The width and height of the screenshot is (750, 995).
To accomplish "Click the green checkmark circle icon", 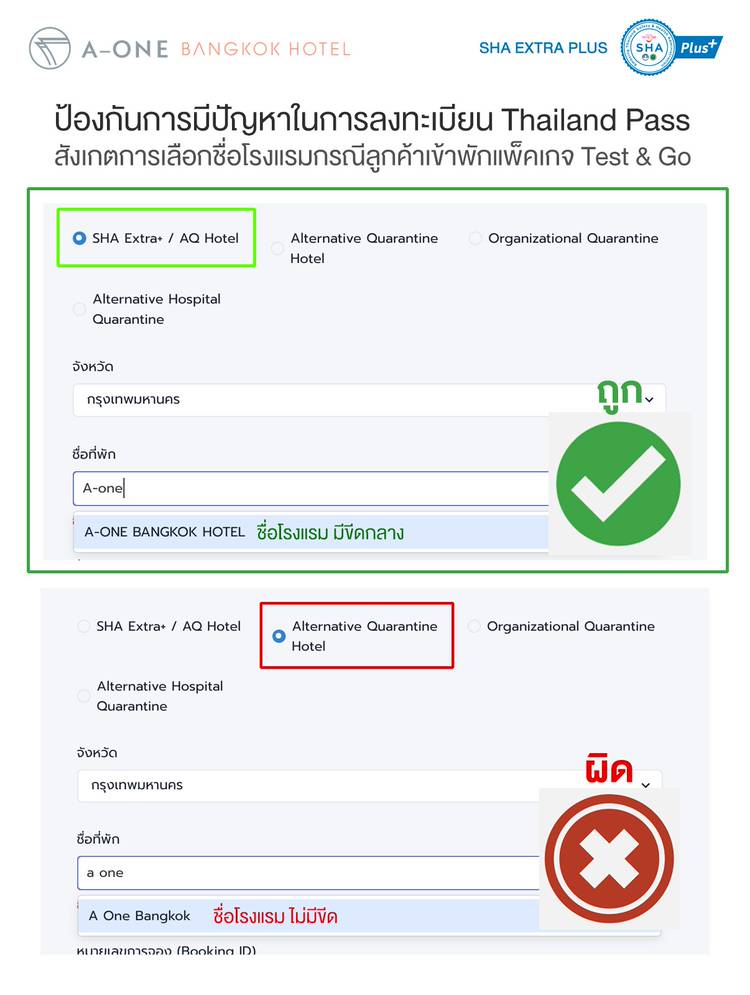I will click(618, 484).
